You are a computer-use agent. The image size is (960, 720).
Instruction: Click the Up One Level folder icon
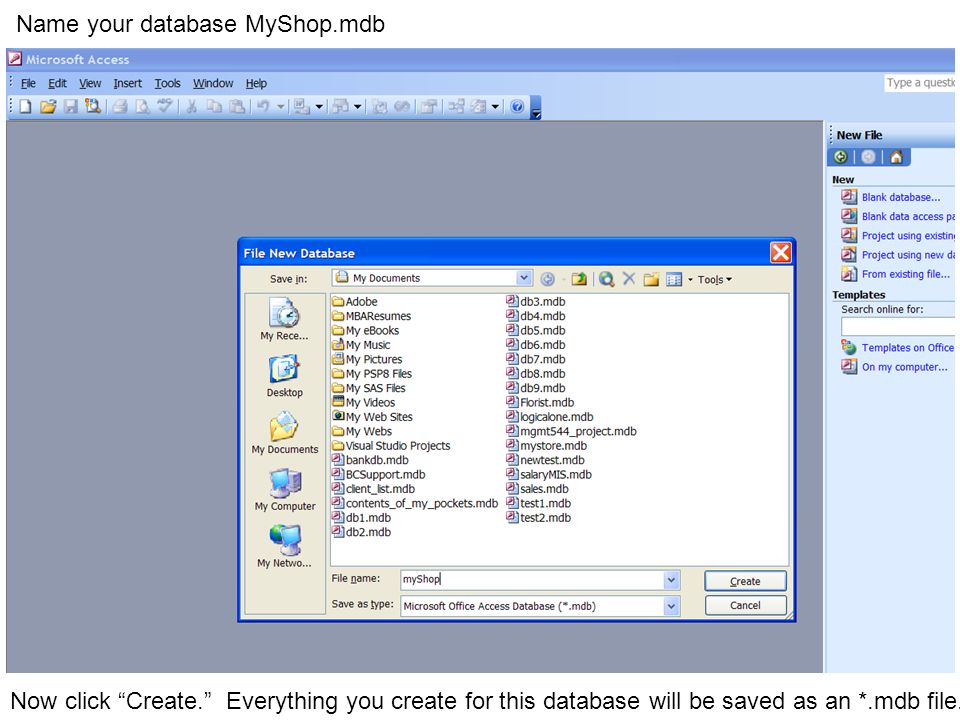click(579, 279)
